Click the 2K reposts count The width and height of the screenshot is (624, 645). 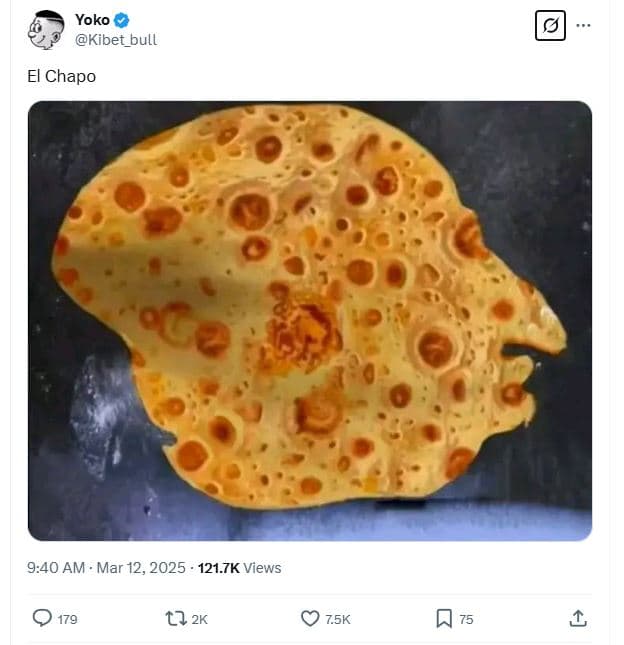pyautogui.click(x=199, y=620)
